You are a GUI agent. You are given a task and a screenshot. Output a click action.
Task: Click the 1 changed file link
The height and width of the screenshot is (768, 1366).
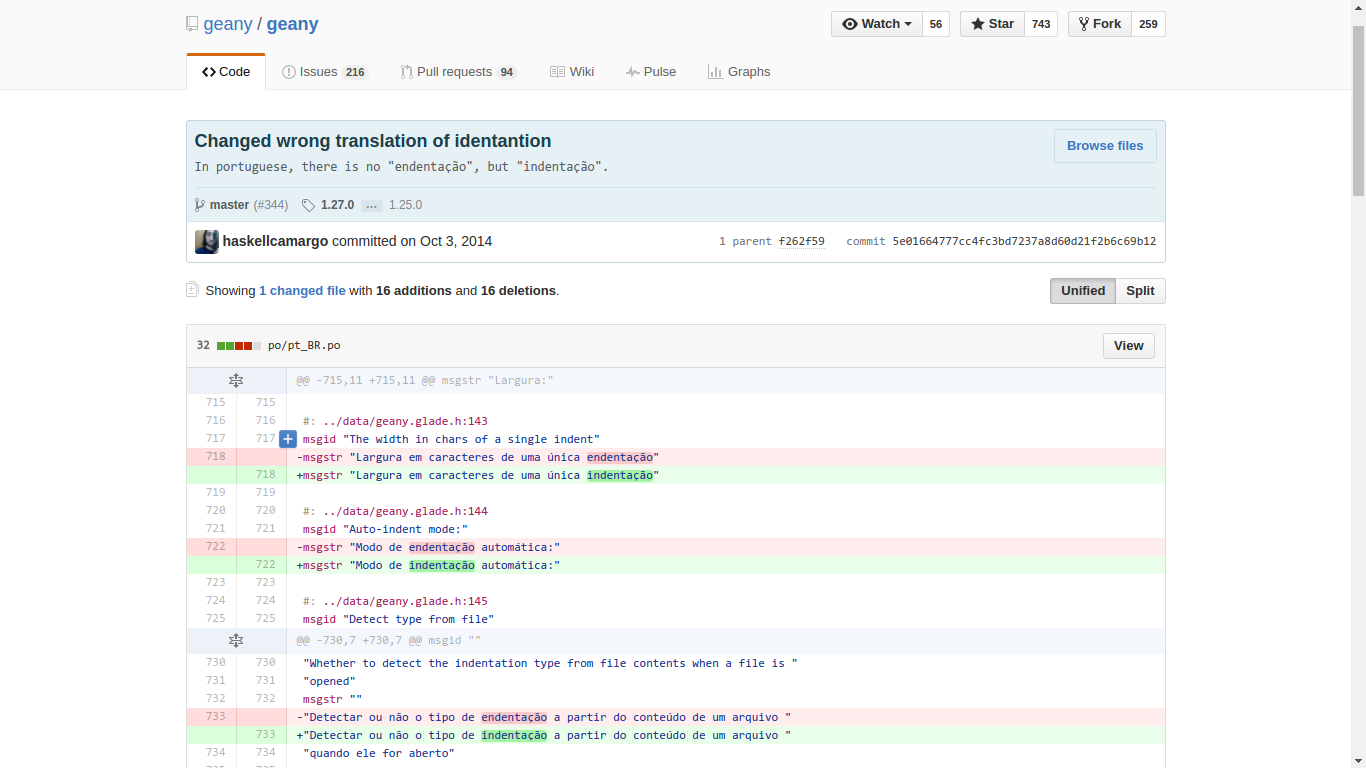(x=302, y=291)
